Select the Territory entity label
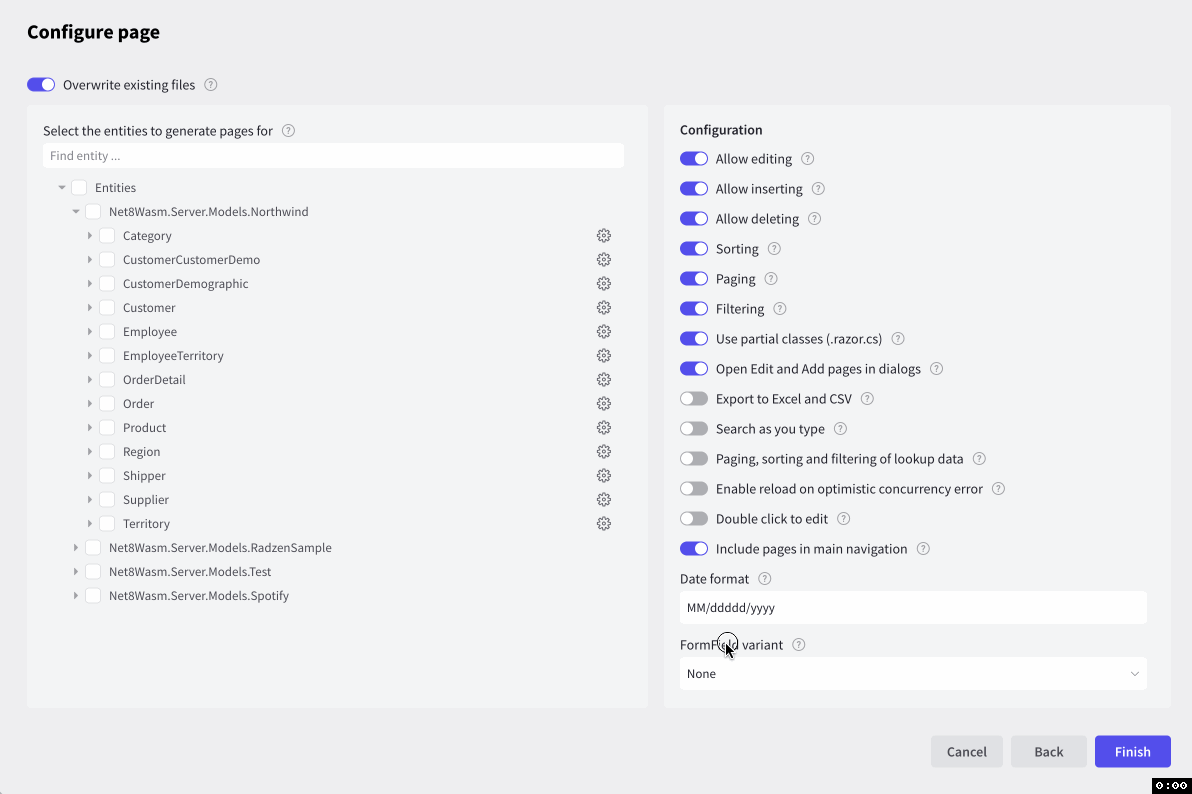1192x794 pixels. click(146, 523)
